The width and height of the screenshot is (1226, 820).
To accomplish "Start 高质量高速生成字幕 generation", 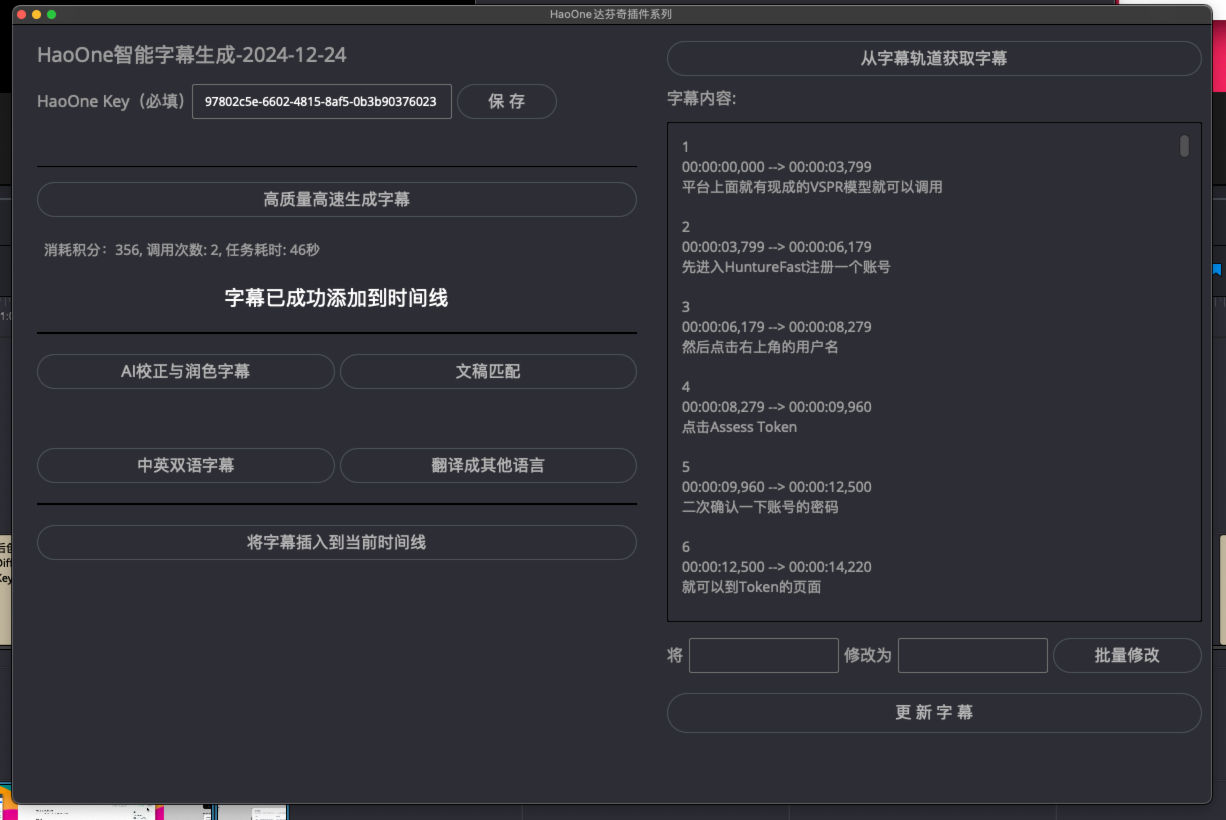I will [337, 199].
